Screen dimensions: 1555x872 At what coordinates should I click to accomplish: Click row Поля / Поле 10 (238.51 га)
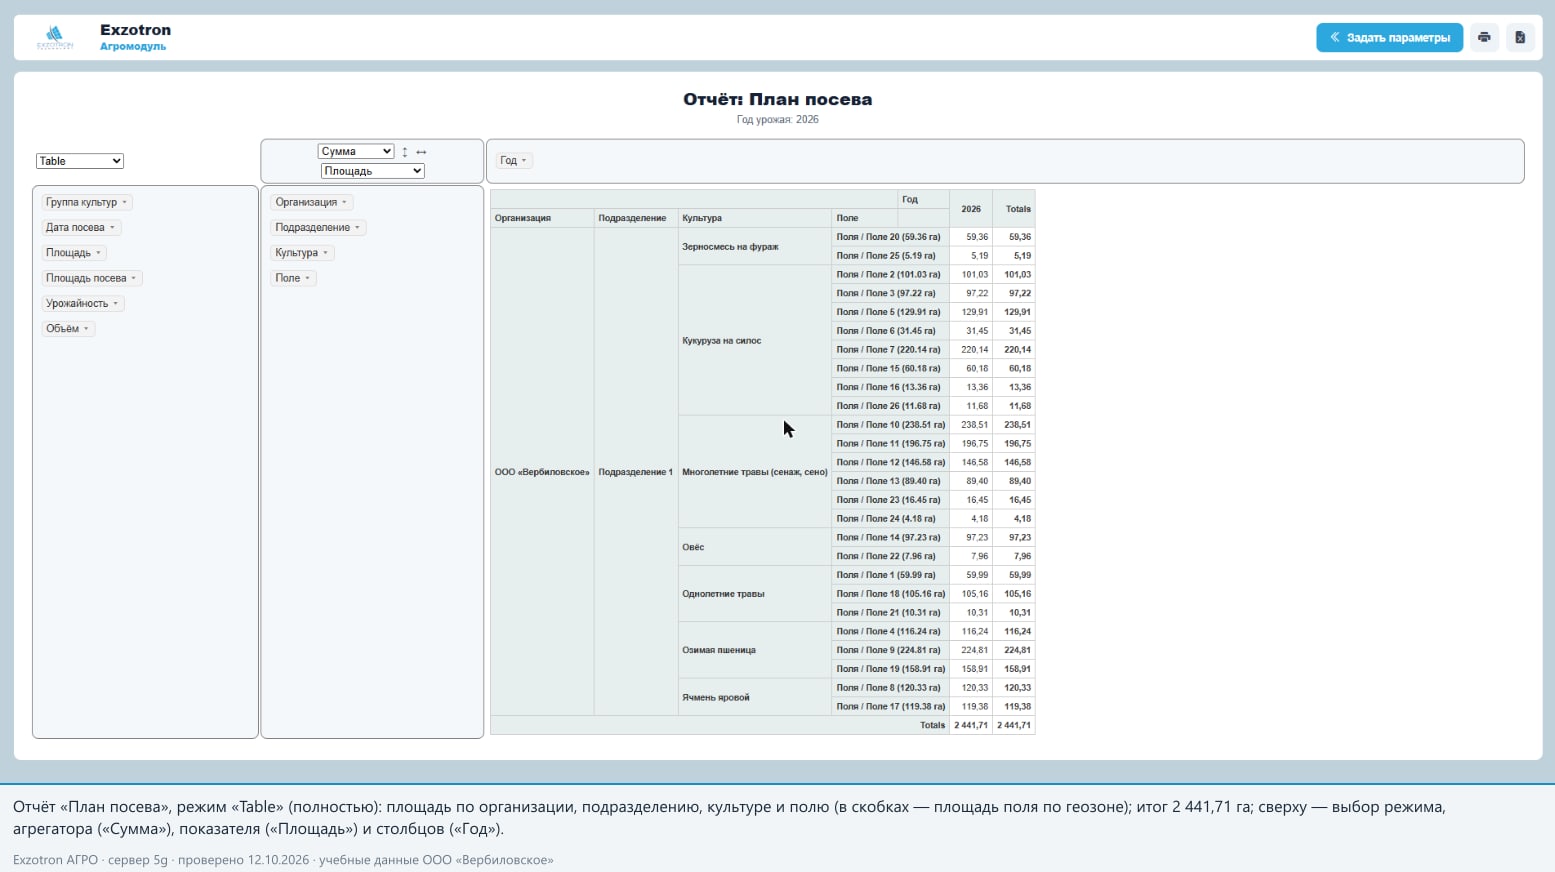891,425
